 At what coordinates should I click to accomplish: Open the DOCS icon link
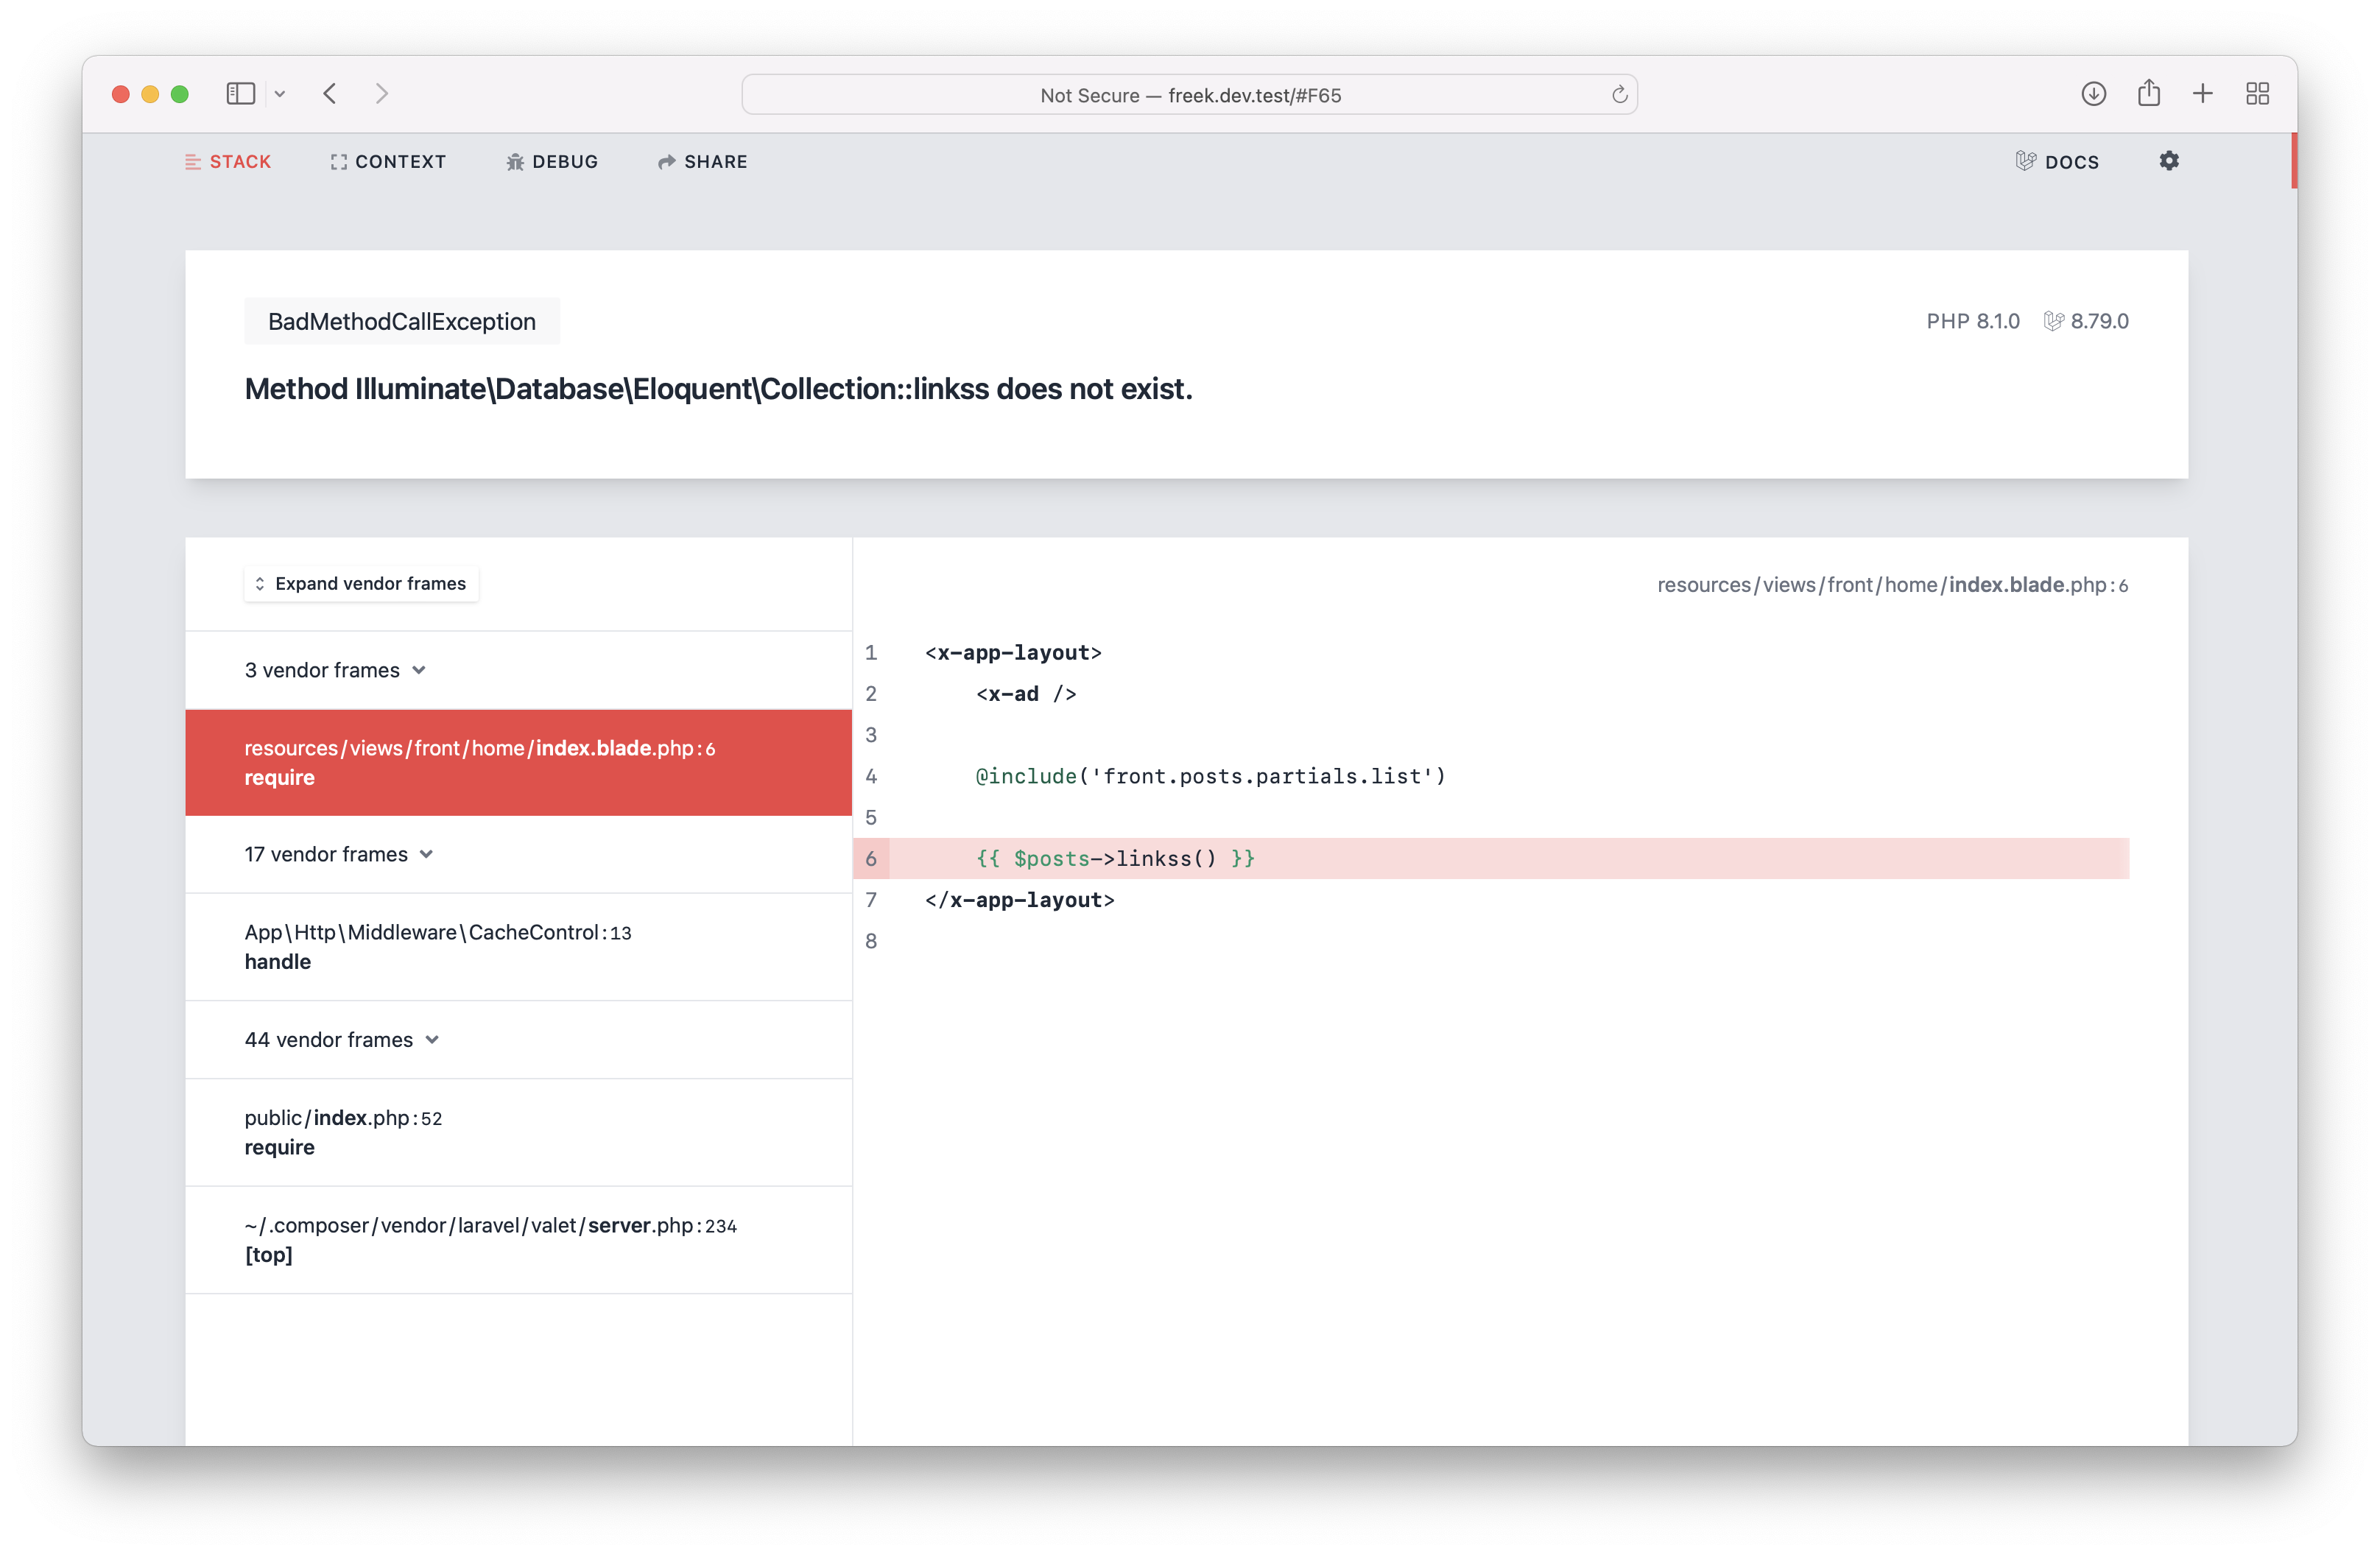tap(2057, 161)
